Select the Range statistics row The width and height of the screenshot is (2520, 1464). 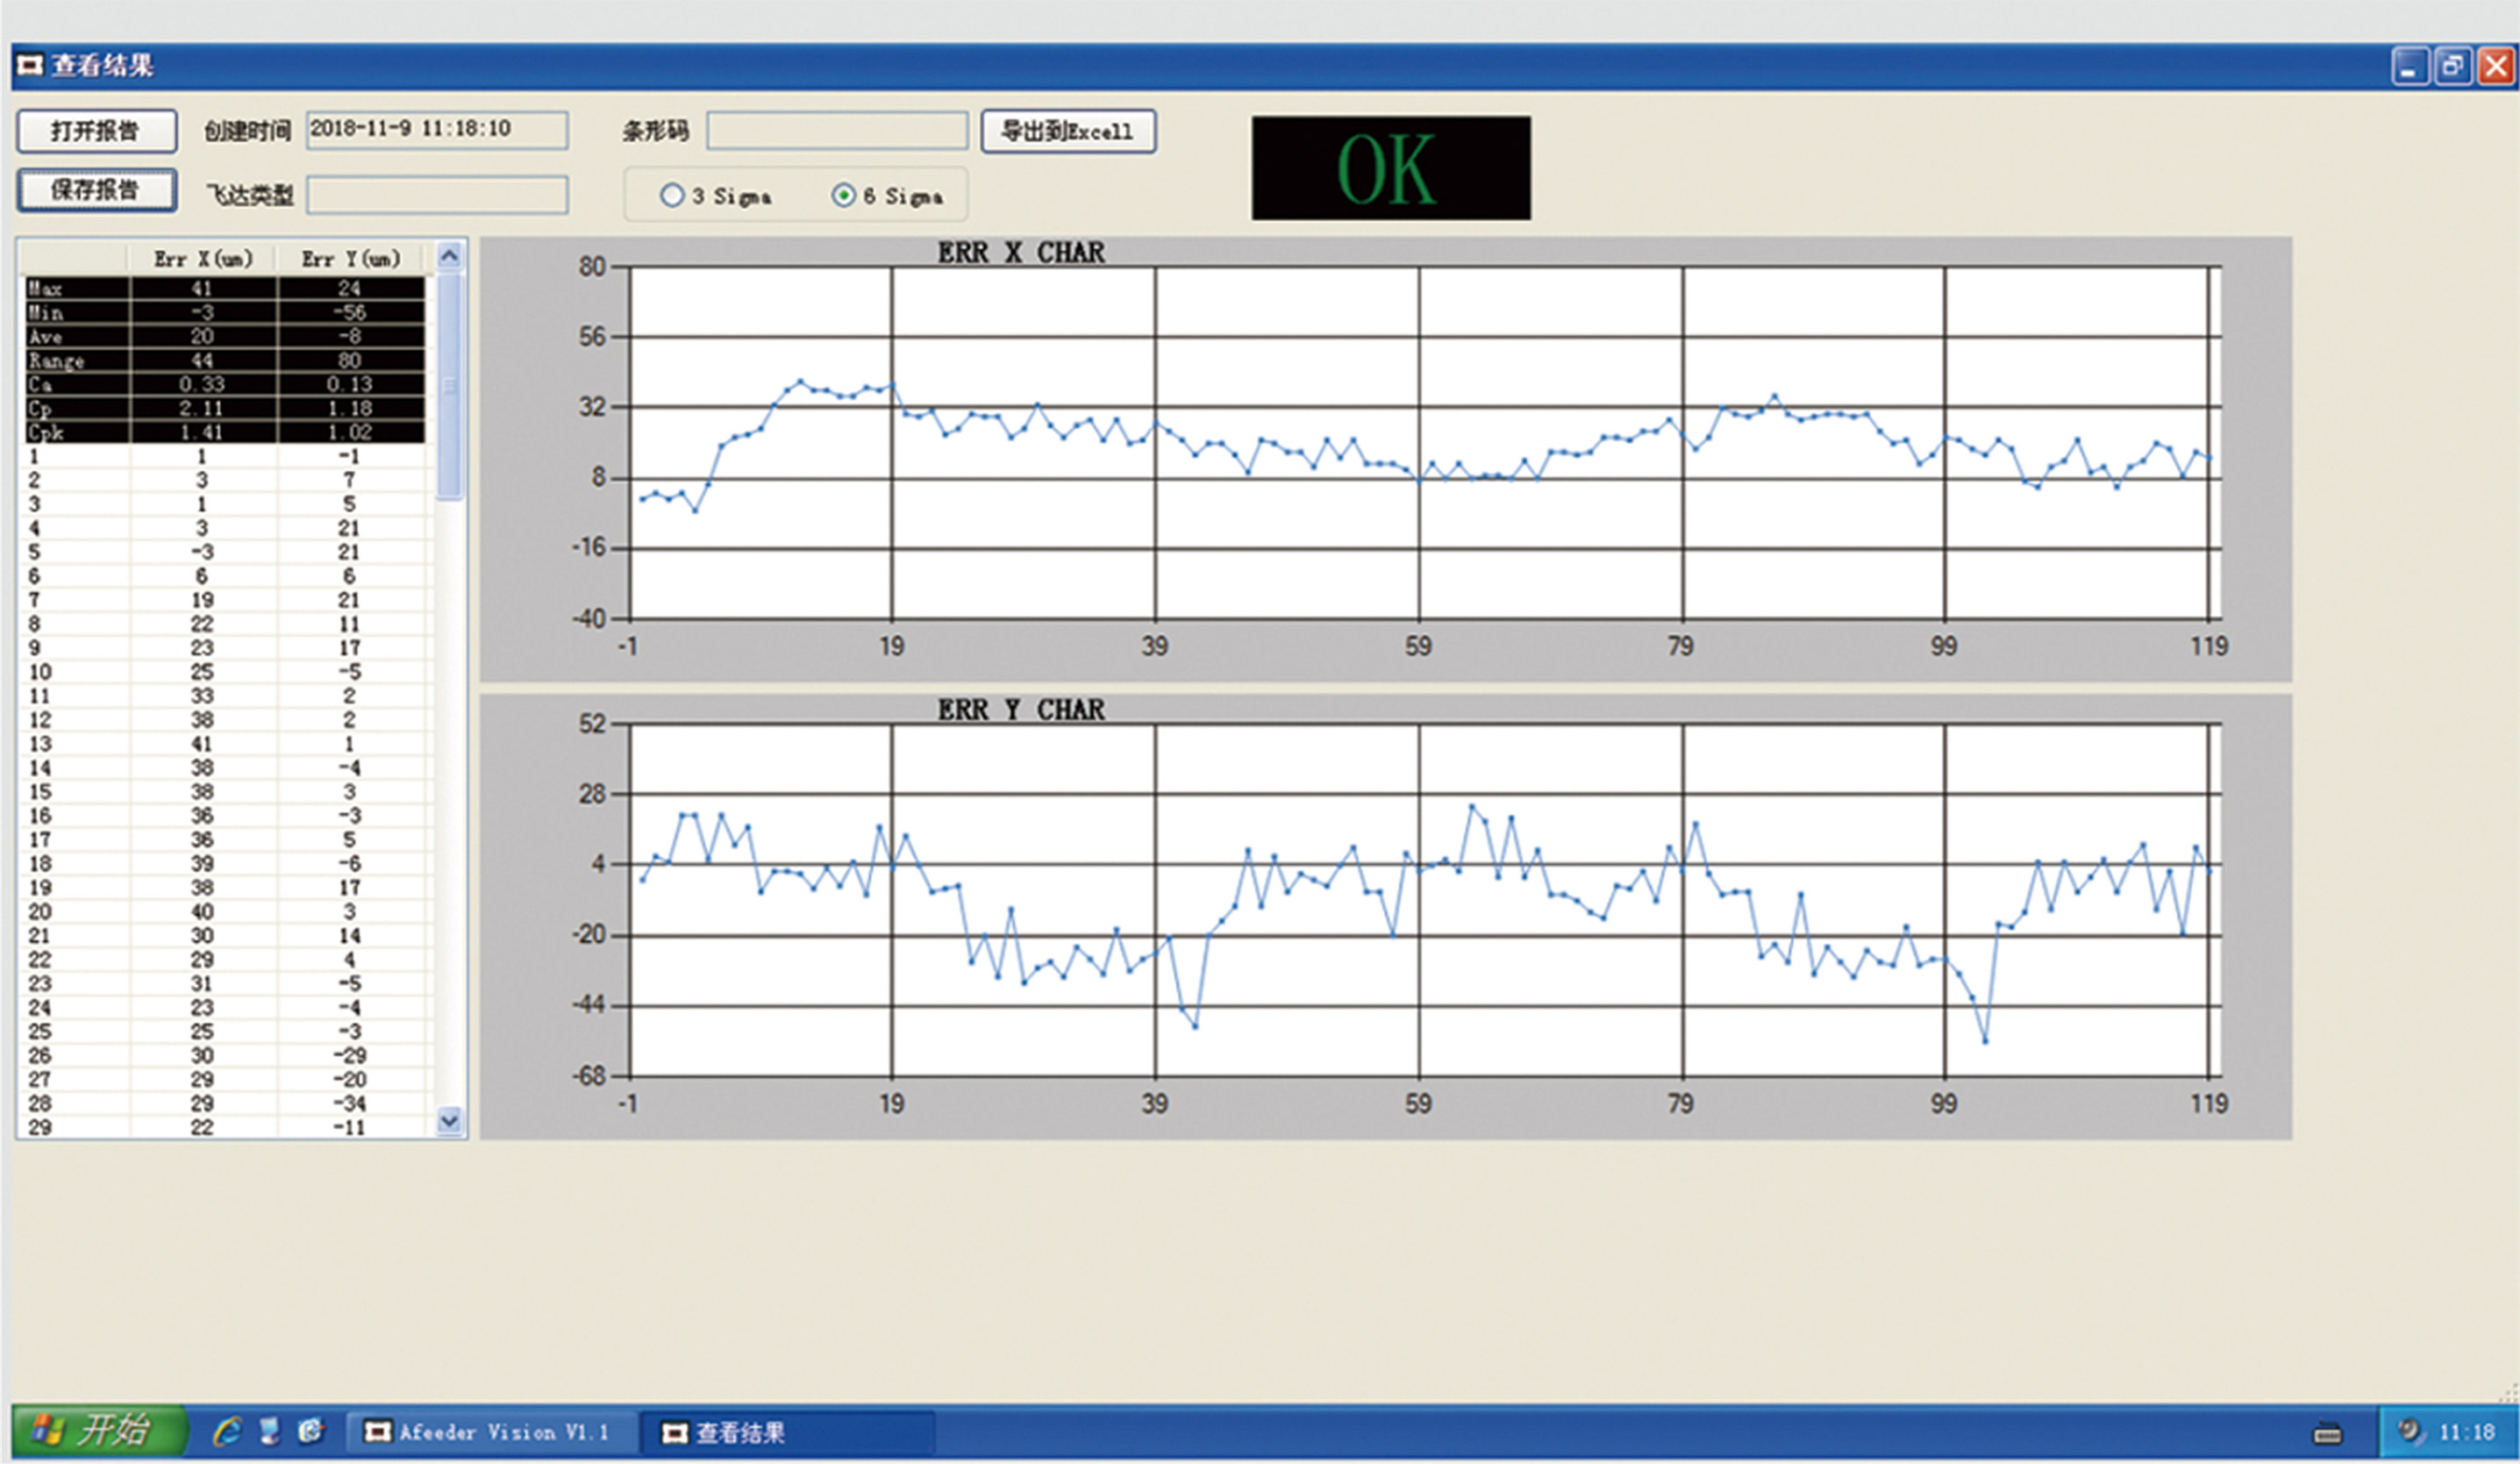[225, 360]
